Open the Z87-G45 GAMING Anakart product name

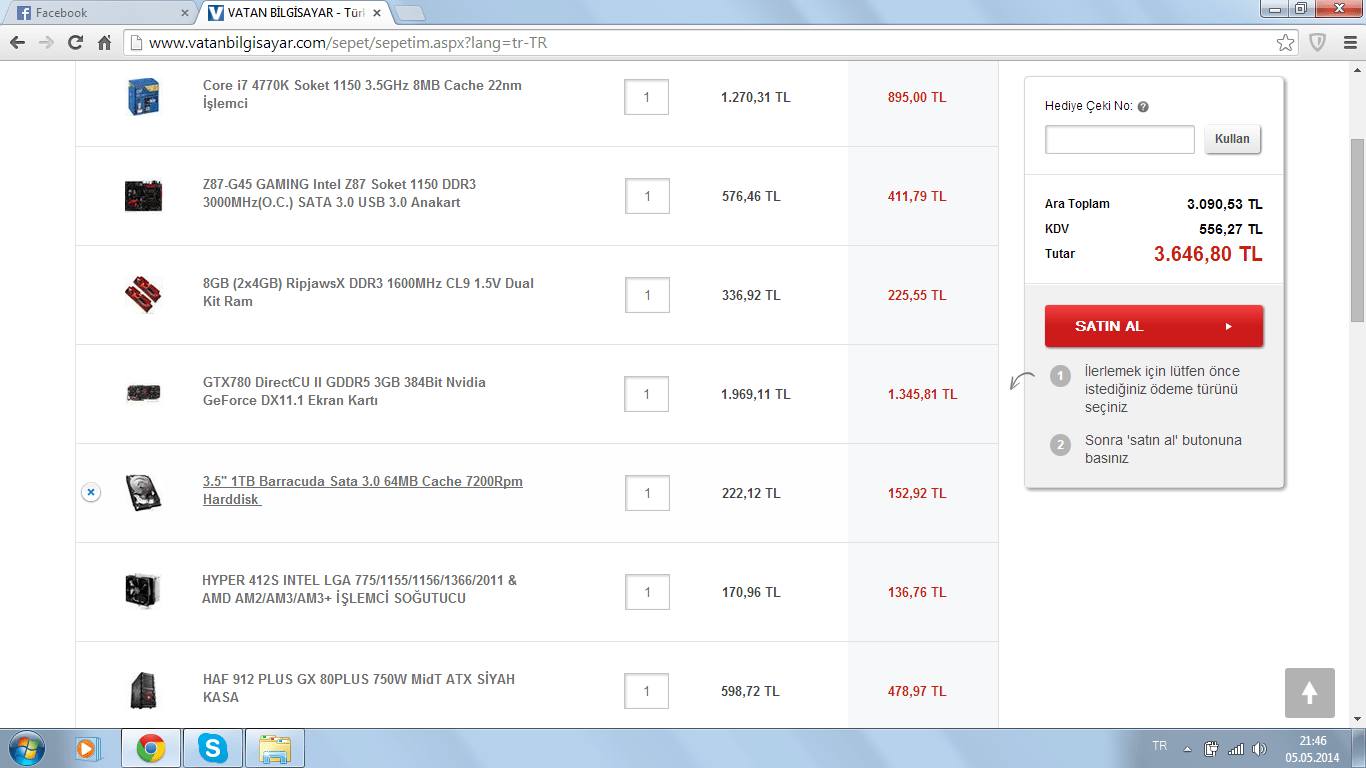pos(340,193)
